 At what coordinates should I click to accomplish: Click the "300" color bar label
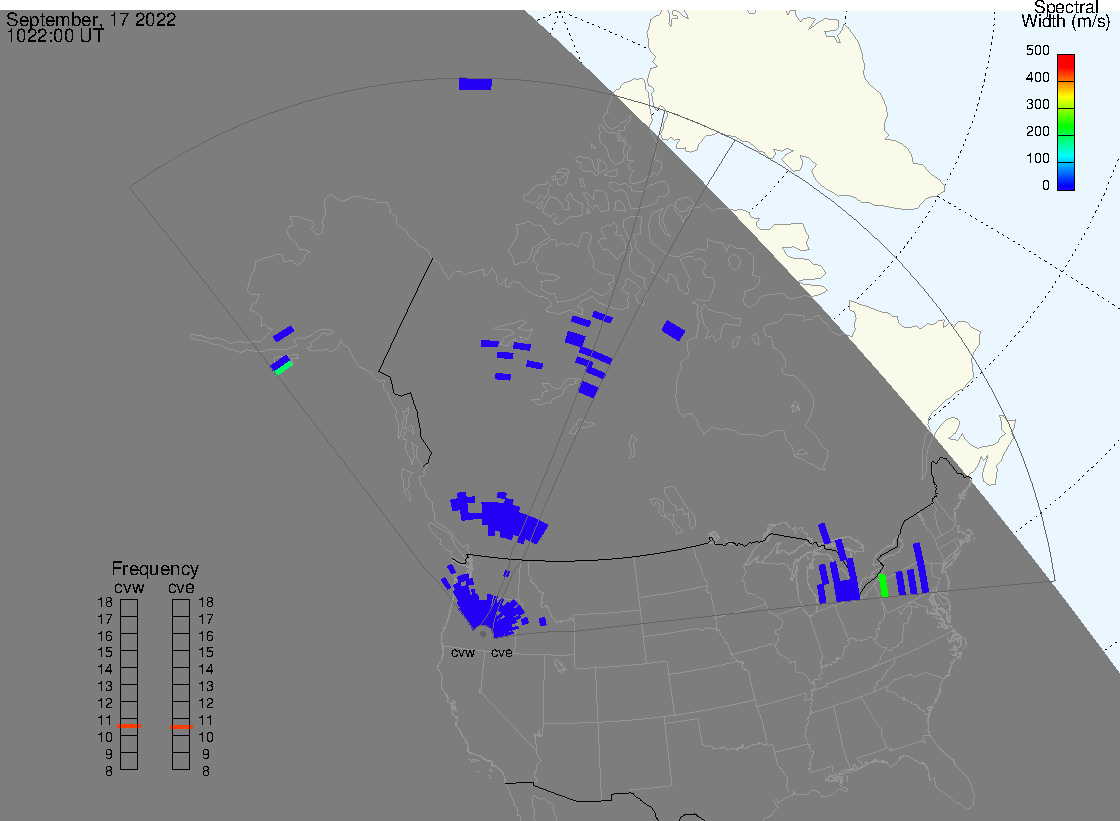coord(1037,104)
